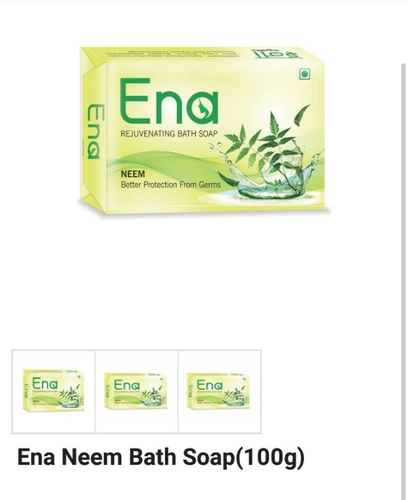Click the face silhouette inside the letter a

tap(202, 108)
